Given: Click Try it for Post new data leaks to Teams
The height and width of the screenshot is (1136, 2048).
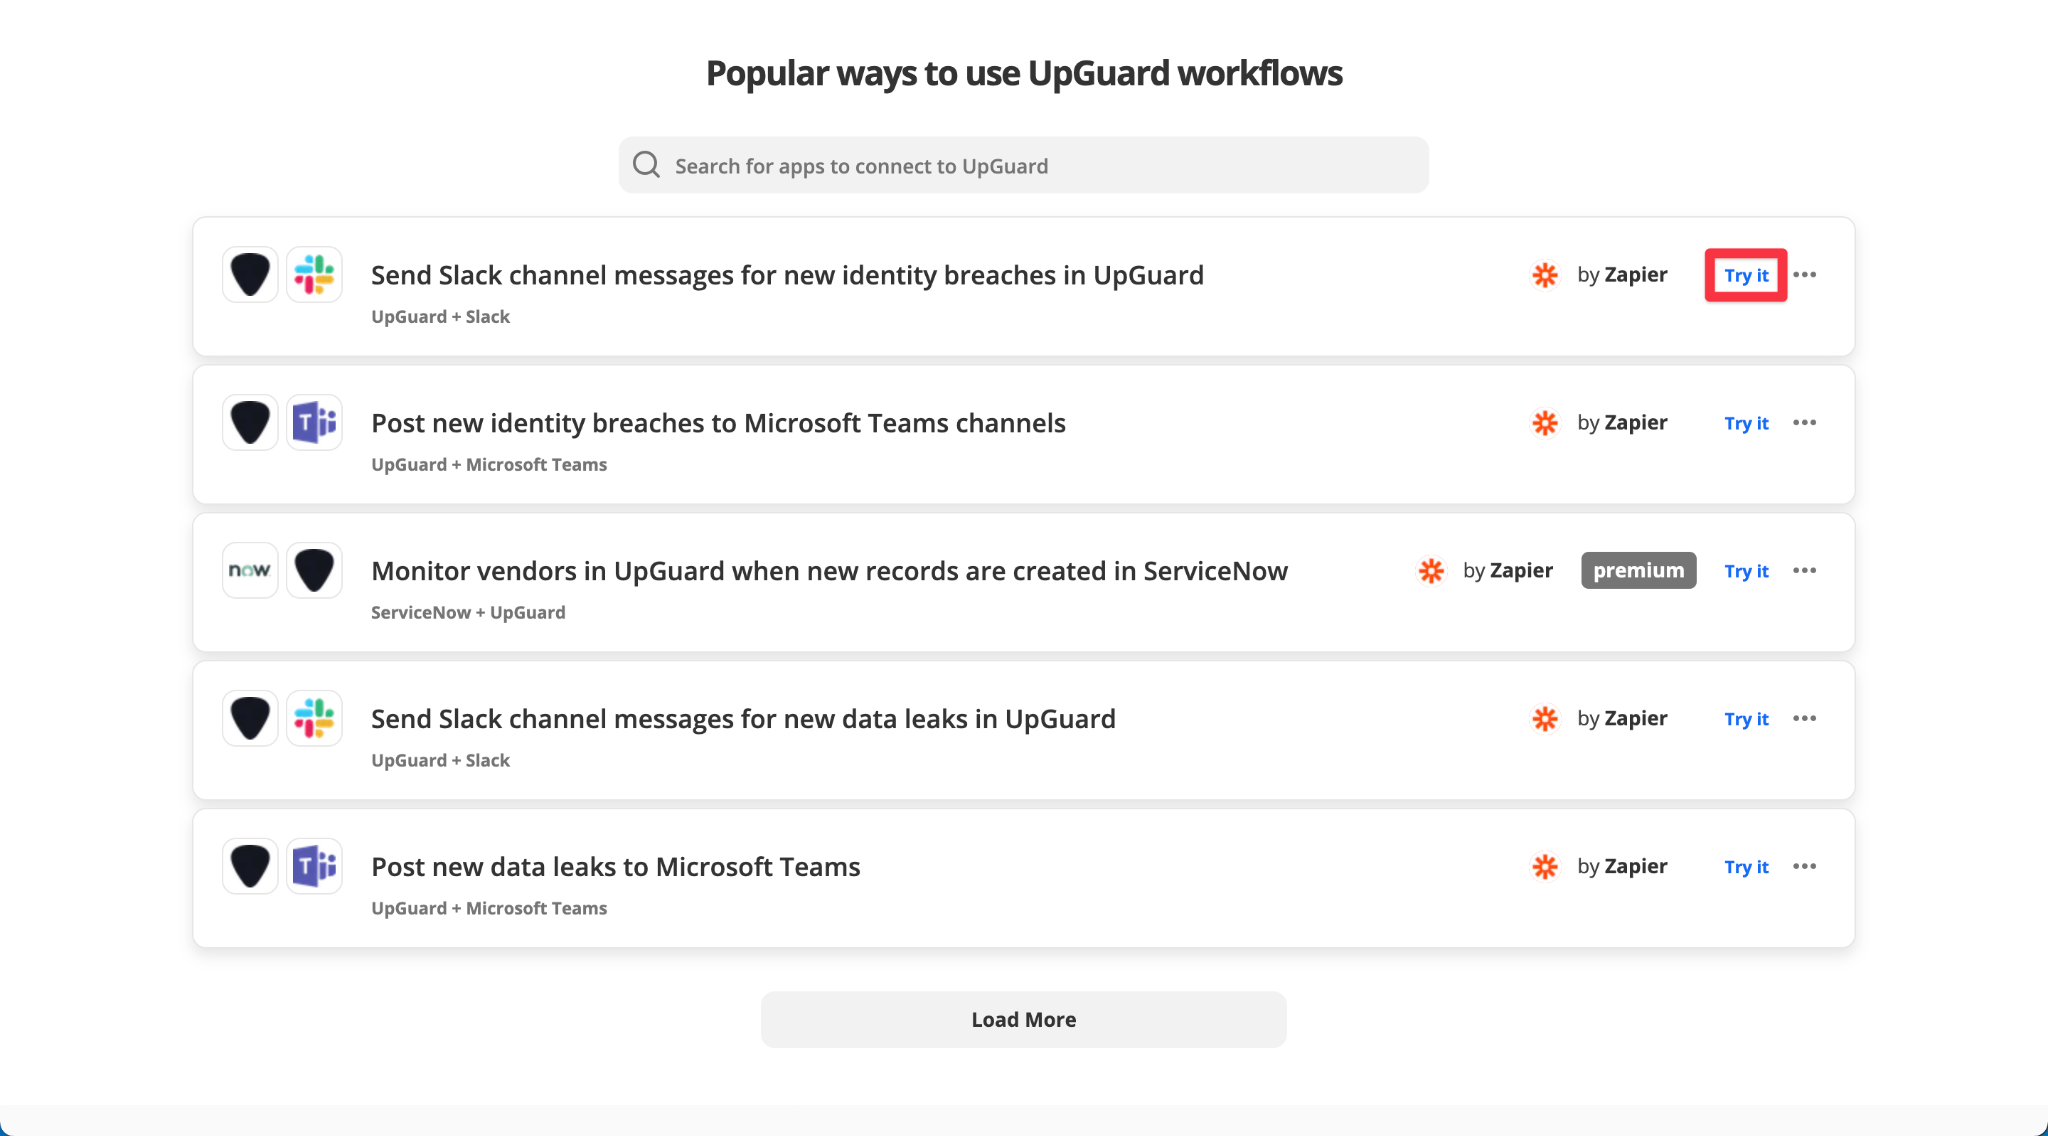Looking at the screenshot, I should pos(1746,866).
